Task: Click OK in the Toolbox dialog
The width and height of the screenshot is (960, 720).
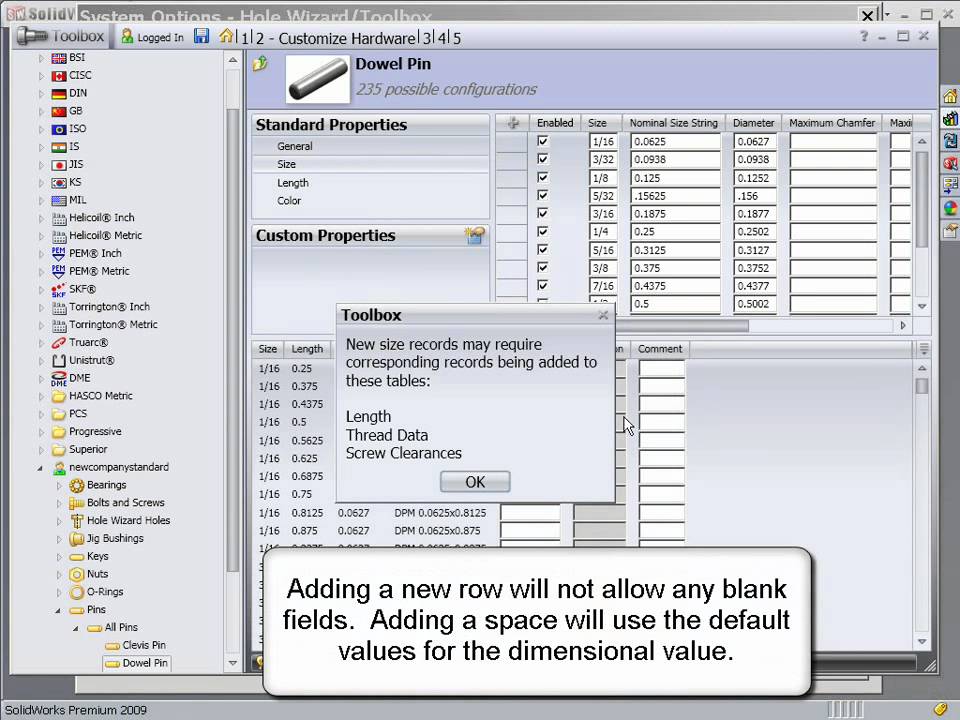Action: tap(475, 482)
